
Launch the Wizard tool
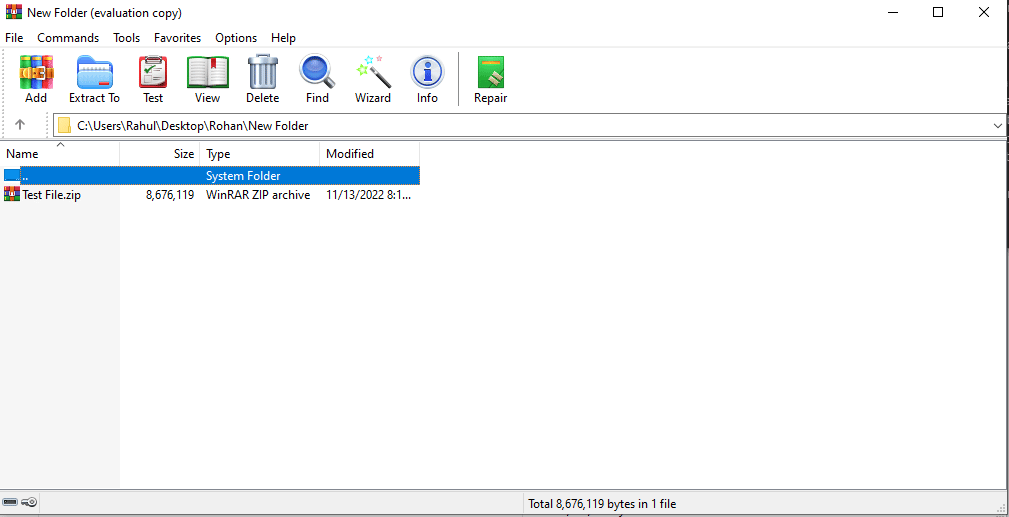point(373,79)
